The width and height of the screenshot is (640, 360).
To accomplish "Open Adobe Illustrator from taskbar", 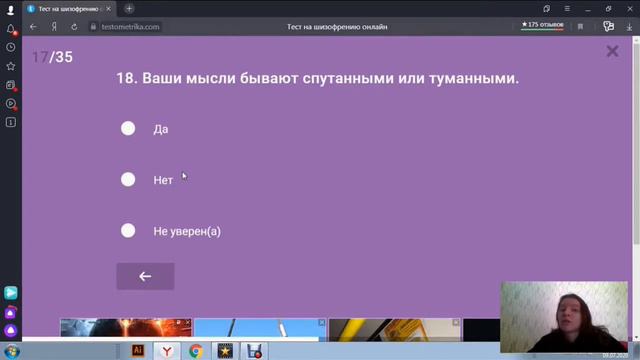I will [x=138, y=351].
